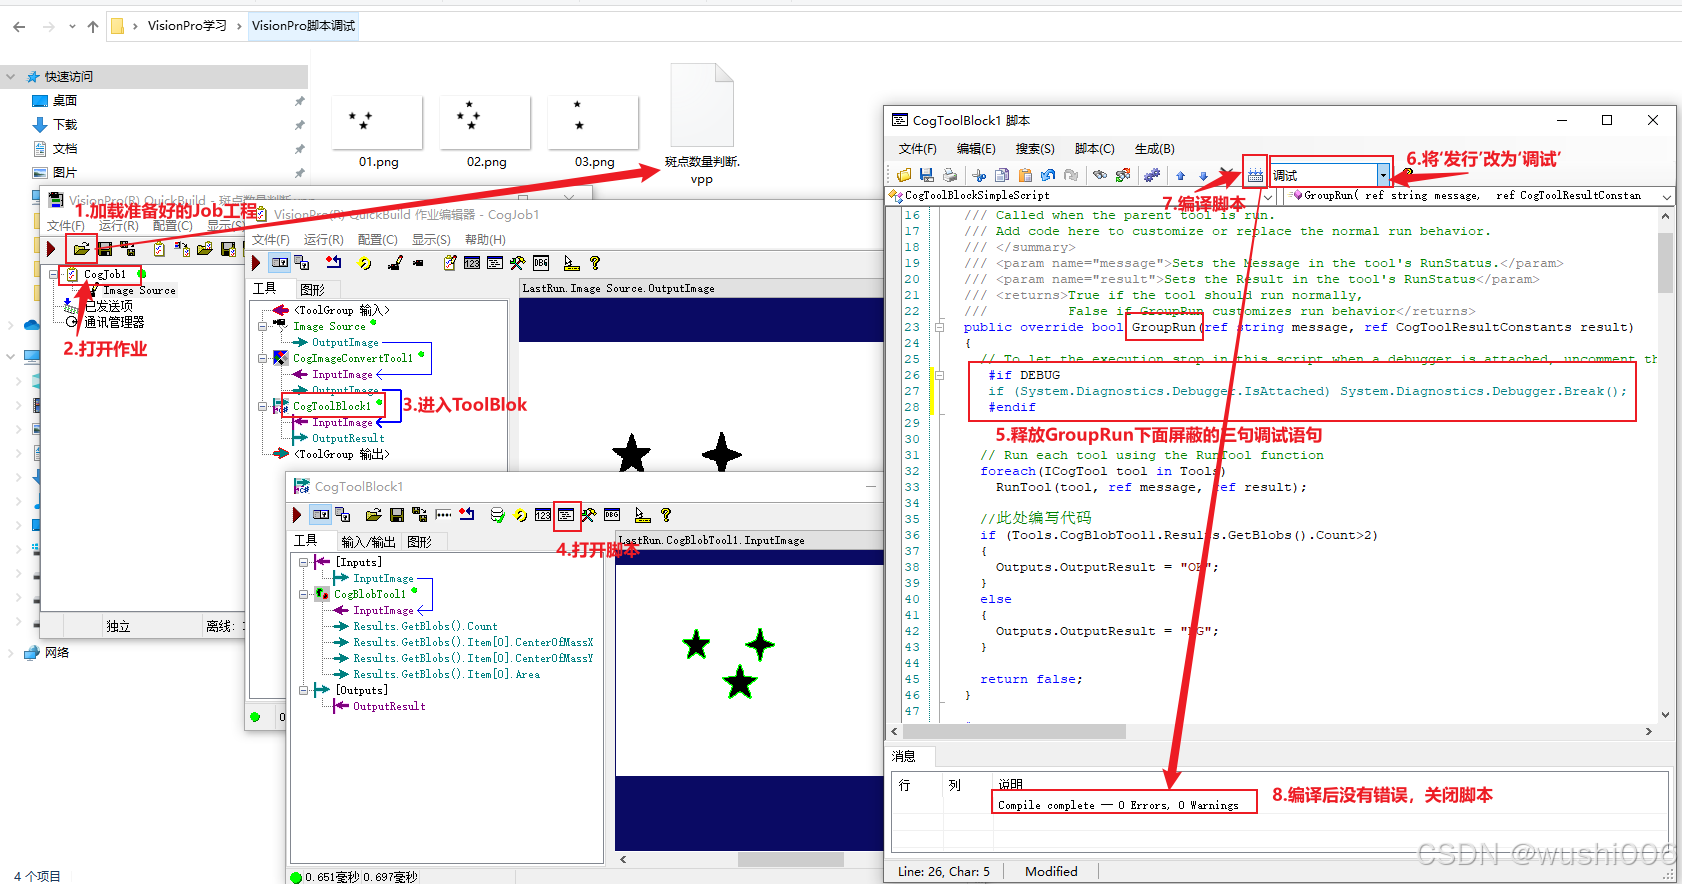Run the CogToolBlock1 tool with the red arrow
Viewport: 1682px width, 884px height.
coord(297,515)
